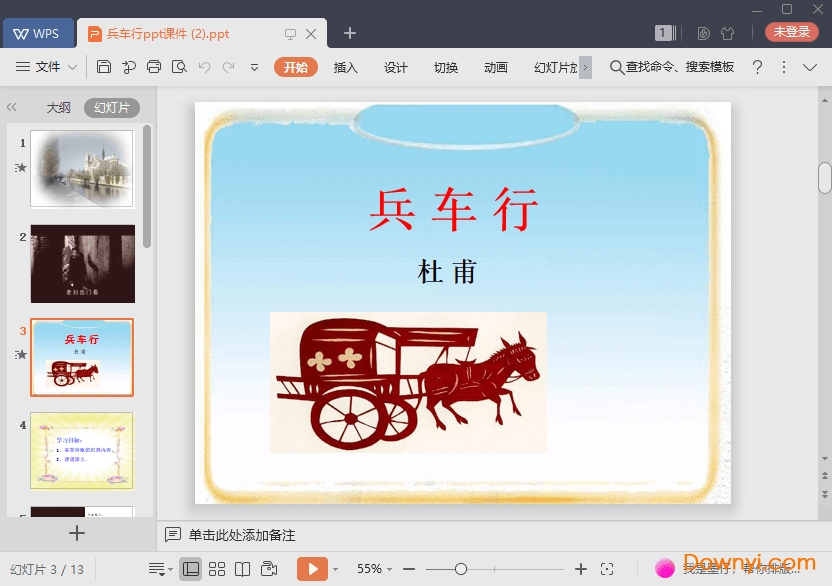Open the 55% zoom dropdown
The image size is (832, 586).
[x=374, y=569]
